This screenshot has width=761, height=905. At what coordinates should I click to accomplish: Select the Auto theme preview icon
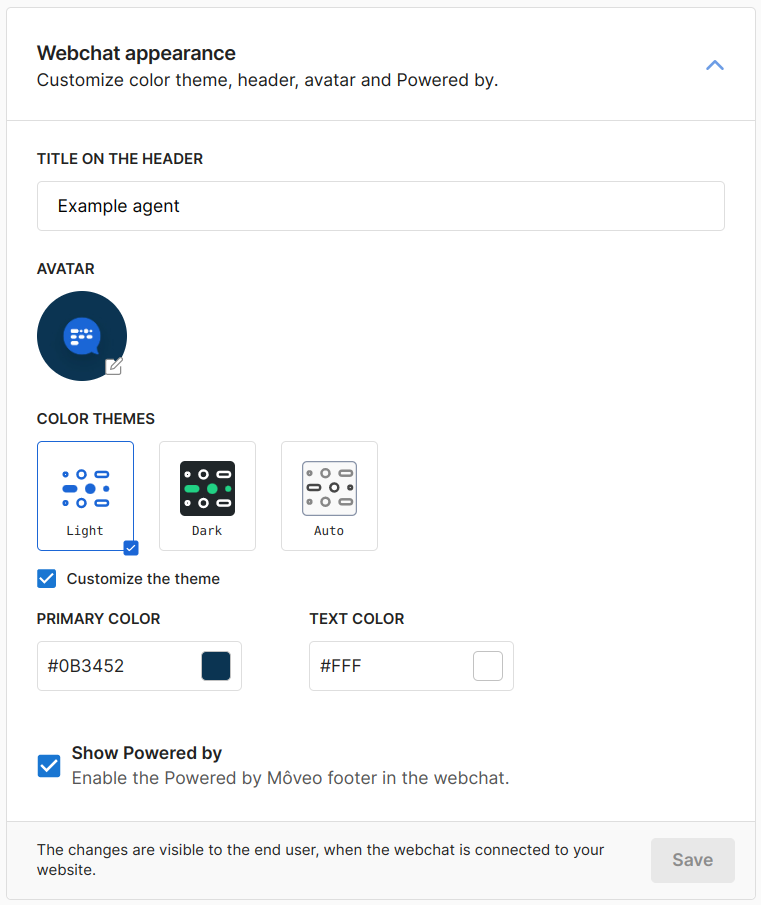tap(329, 488)
